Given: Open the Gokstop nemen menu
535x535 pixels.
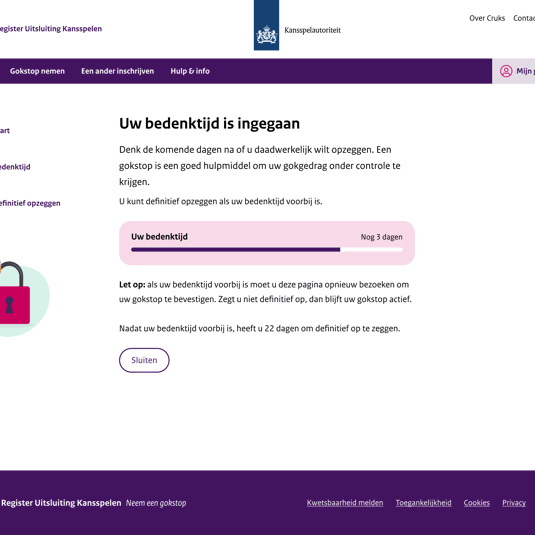Looking at the screenshot, I should 37,71.
